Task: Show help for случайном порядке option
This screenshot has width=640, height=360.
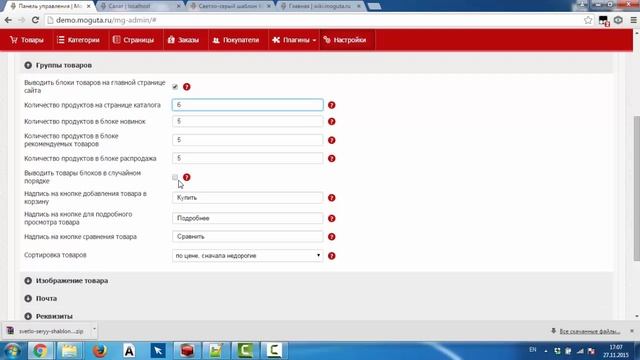Action: [187, 177]
